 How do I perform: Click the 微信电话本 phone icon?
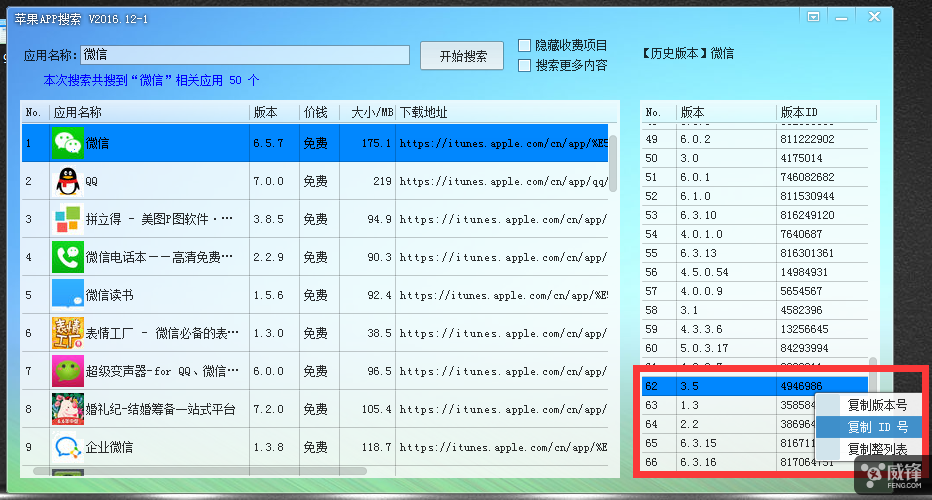tap(67, 257)
